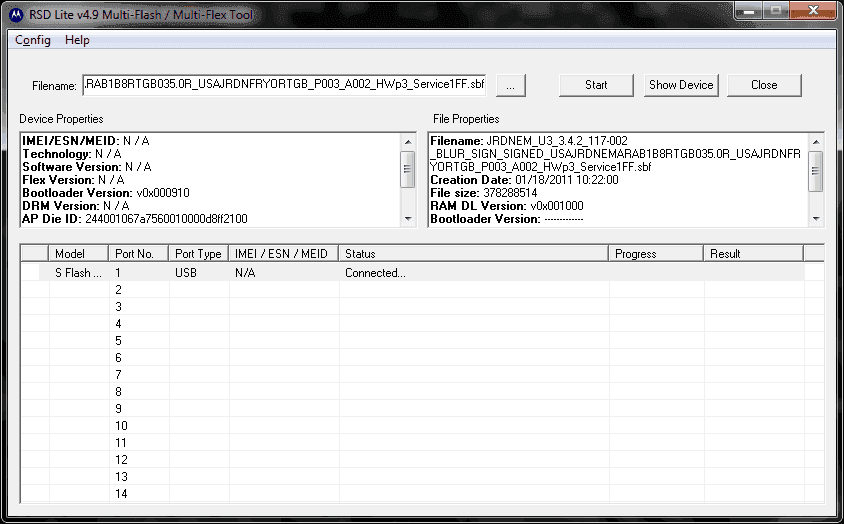Open file browser with the ... button
This screenshot has height=524, width=844.
pyautogui.click(x=510, y=86)
